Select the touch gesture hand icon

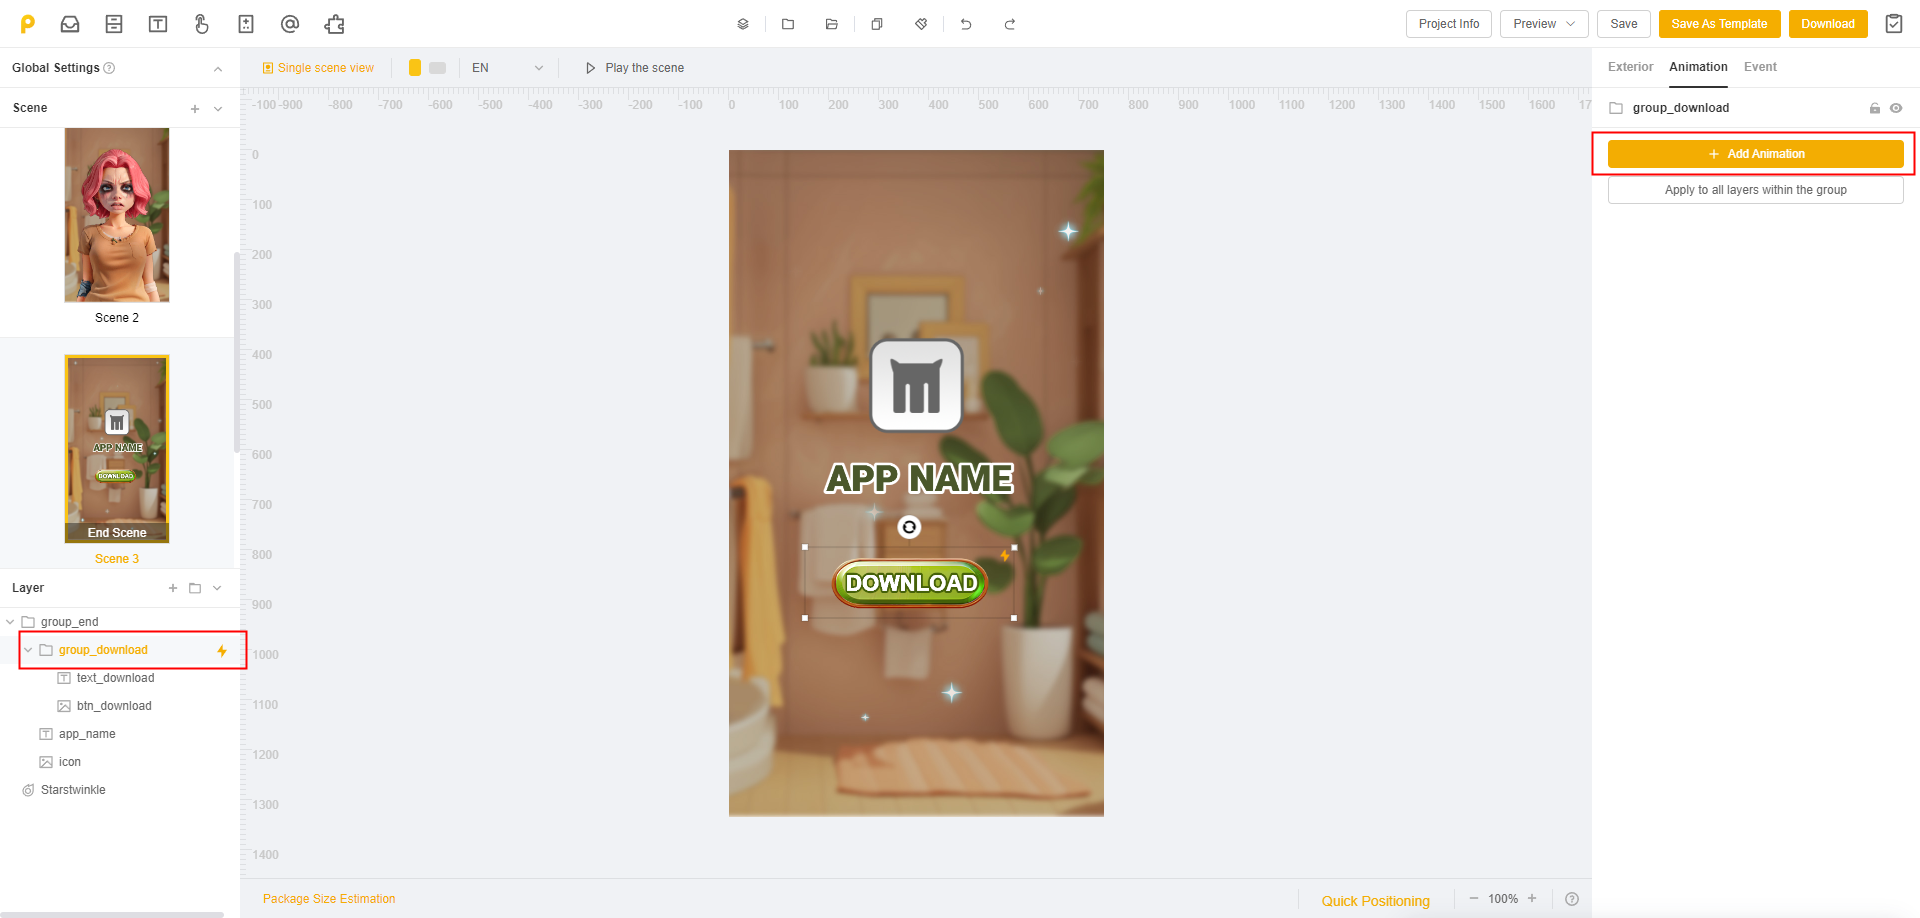click(x=202, y=24)
